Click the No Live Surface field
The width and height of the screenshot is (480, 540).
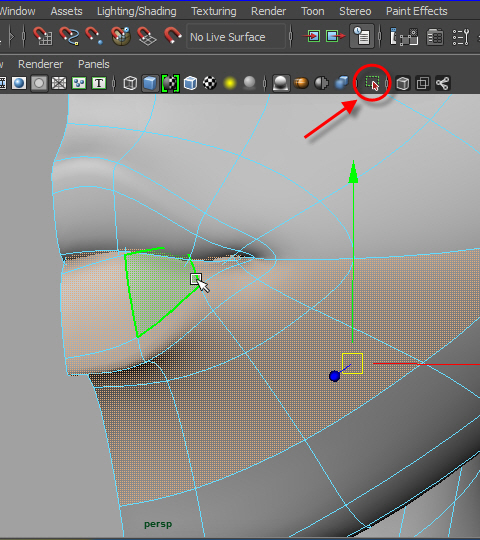(236, 37)
